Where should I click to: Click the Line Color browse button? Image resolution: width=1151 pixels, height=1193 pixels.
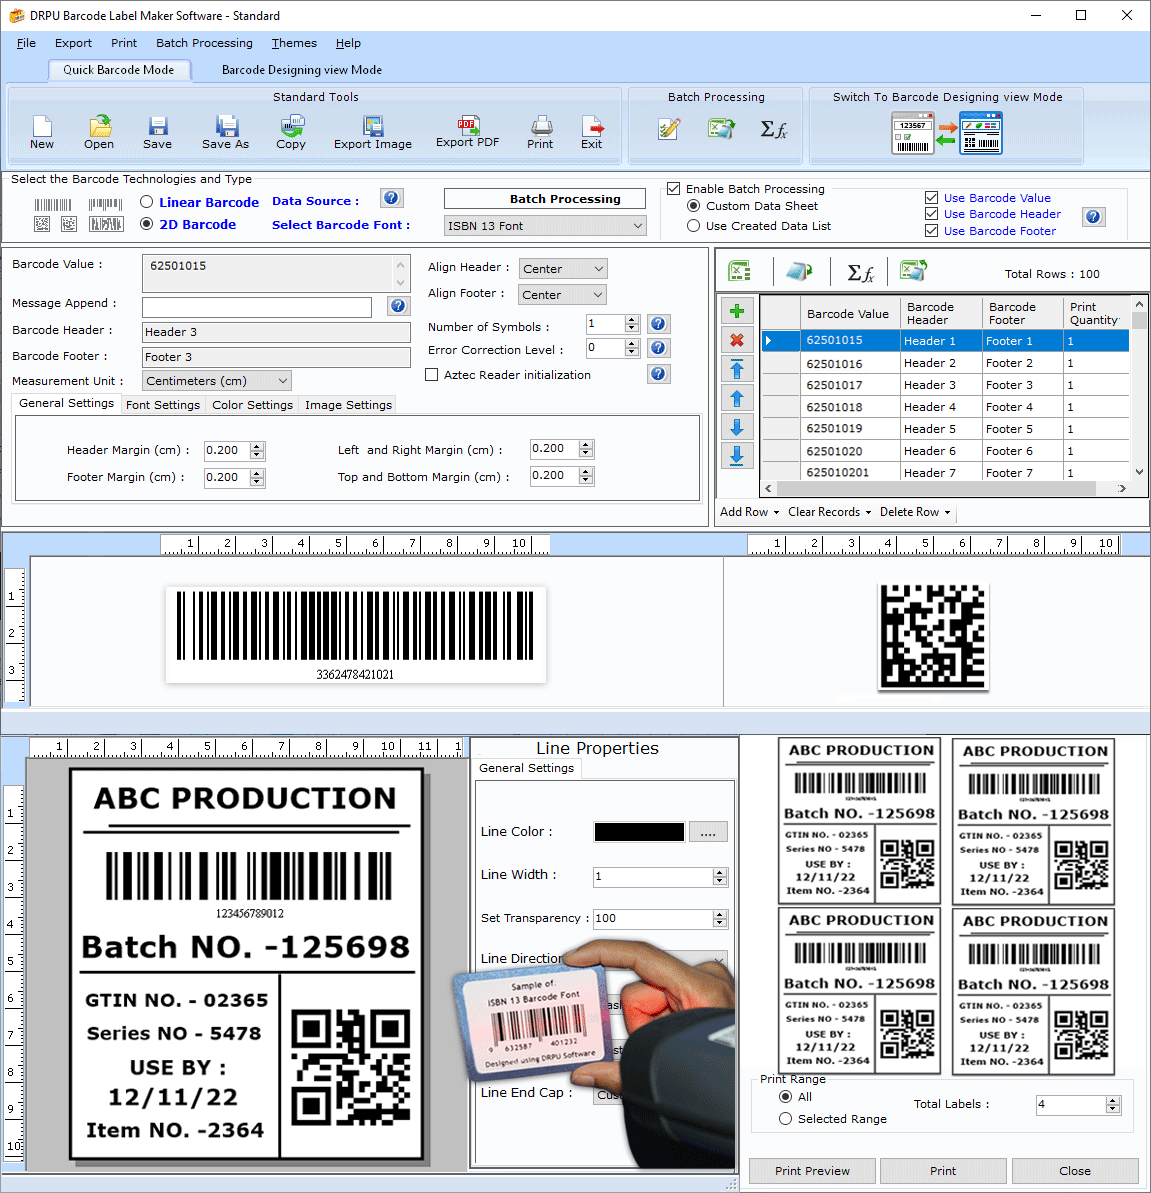click(708, 832)
